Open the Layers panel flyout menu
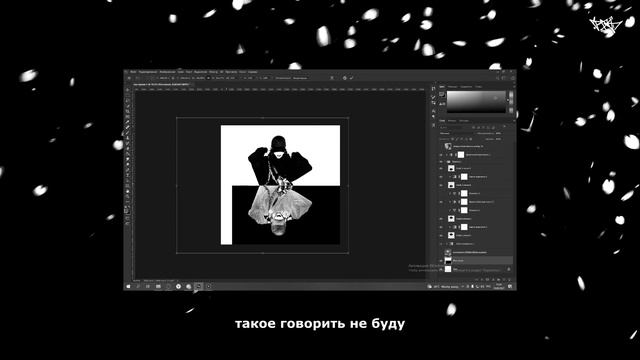The height and width of the screenshot is (360, 640). tap(514, 121)
